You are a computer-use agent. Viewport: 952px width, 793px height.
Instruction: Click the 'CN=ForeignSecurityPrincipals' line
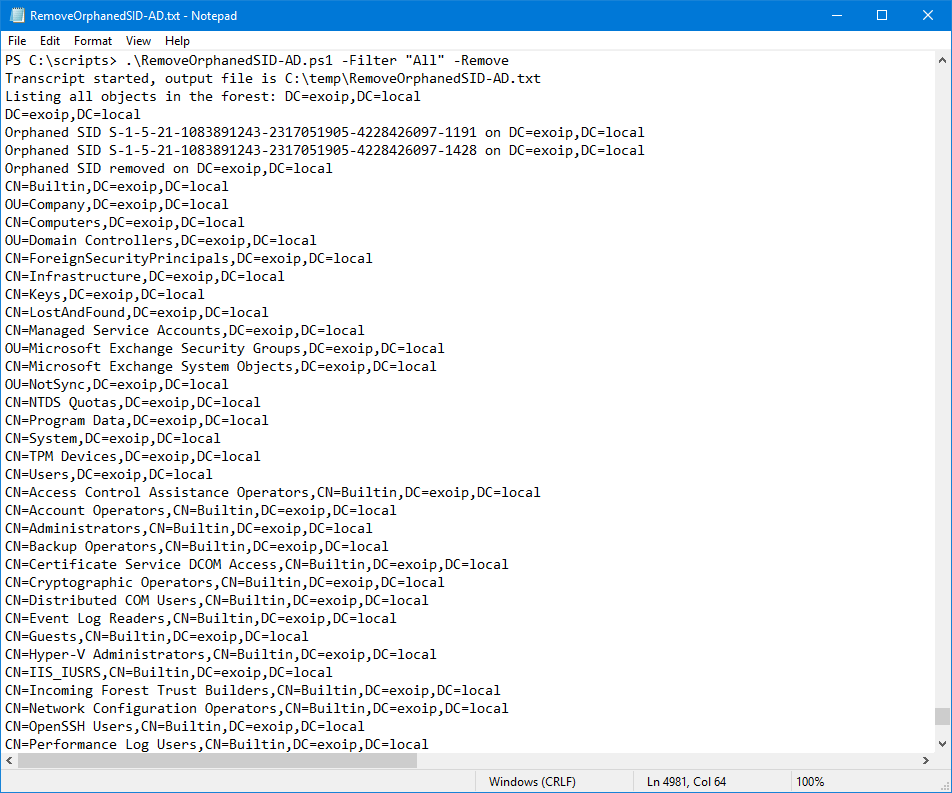(189, 259)
